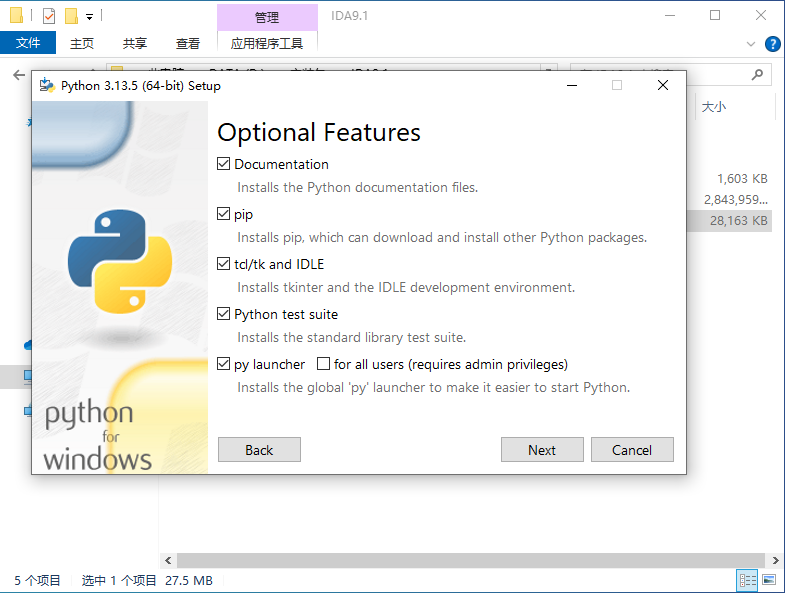Uncheck the Documentation checkbox
Screen dimensions: 785x593
(x=224, y=164)
